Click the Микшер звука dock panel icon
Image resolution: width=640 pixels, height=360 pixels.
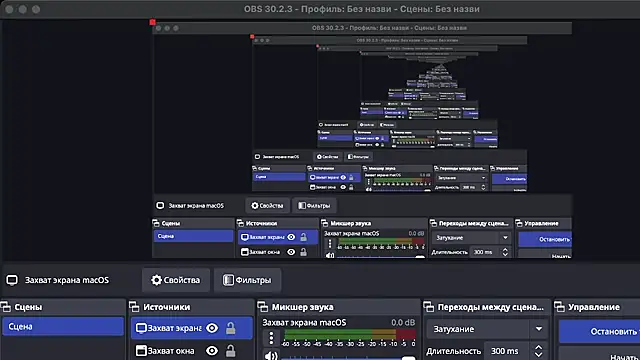(x=263, y=307)
